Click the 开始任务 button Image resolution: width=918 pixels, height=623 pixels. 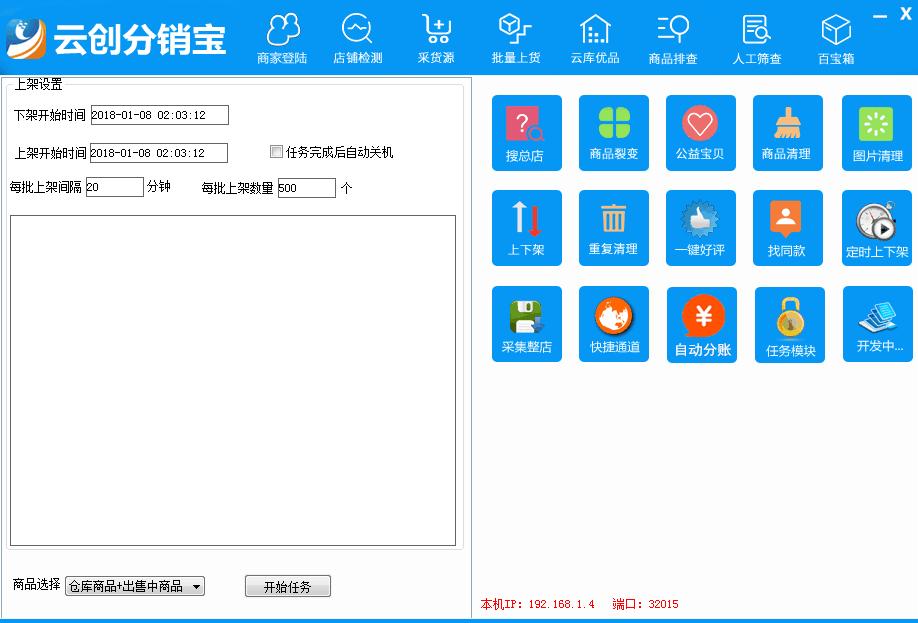click(x=288, y=586)
